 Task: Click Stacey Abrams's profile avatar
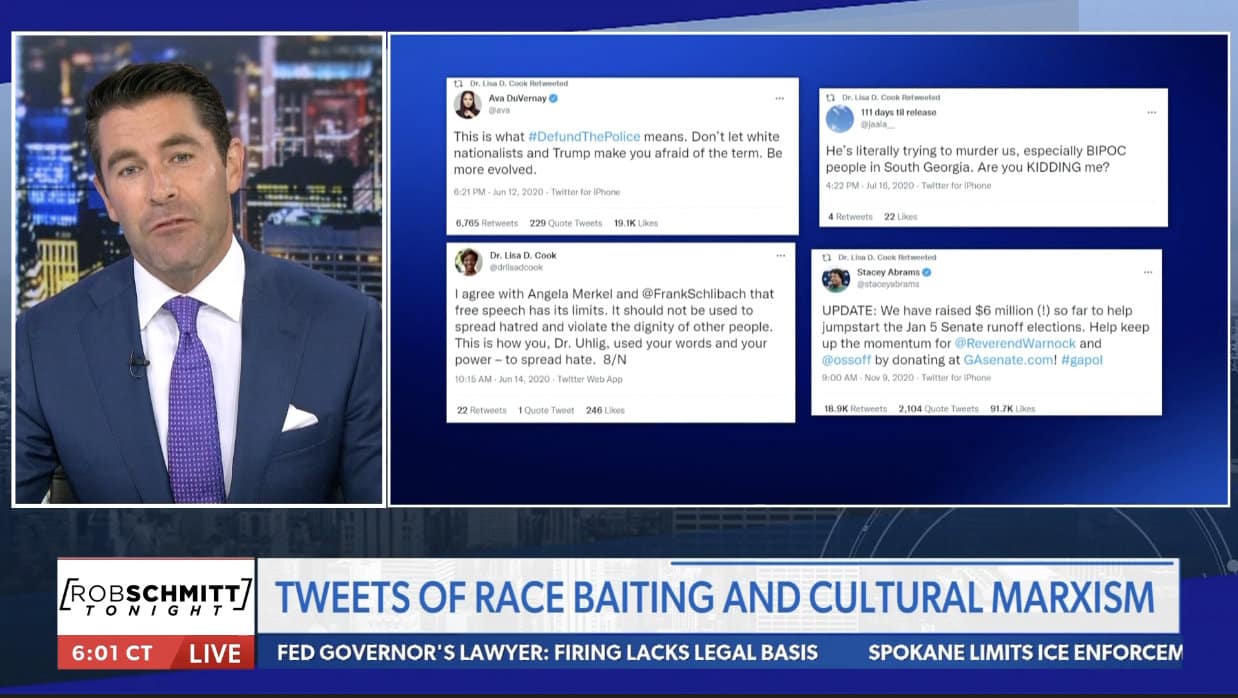tap(836, 279)
